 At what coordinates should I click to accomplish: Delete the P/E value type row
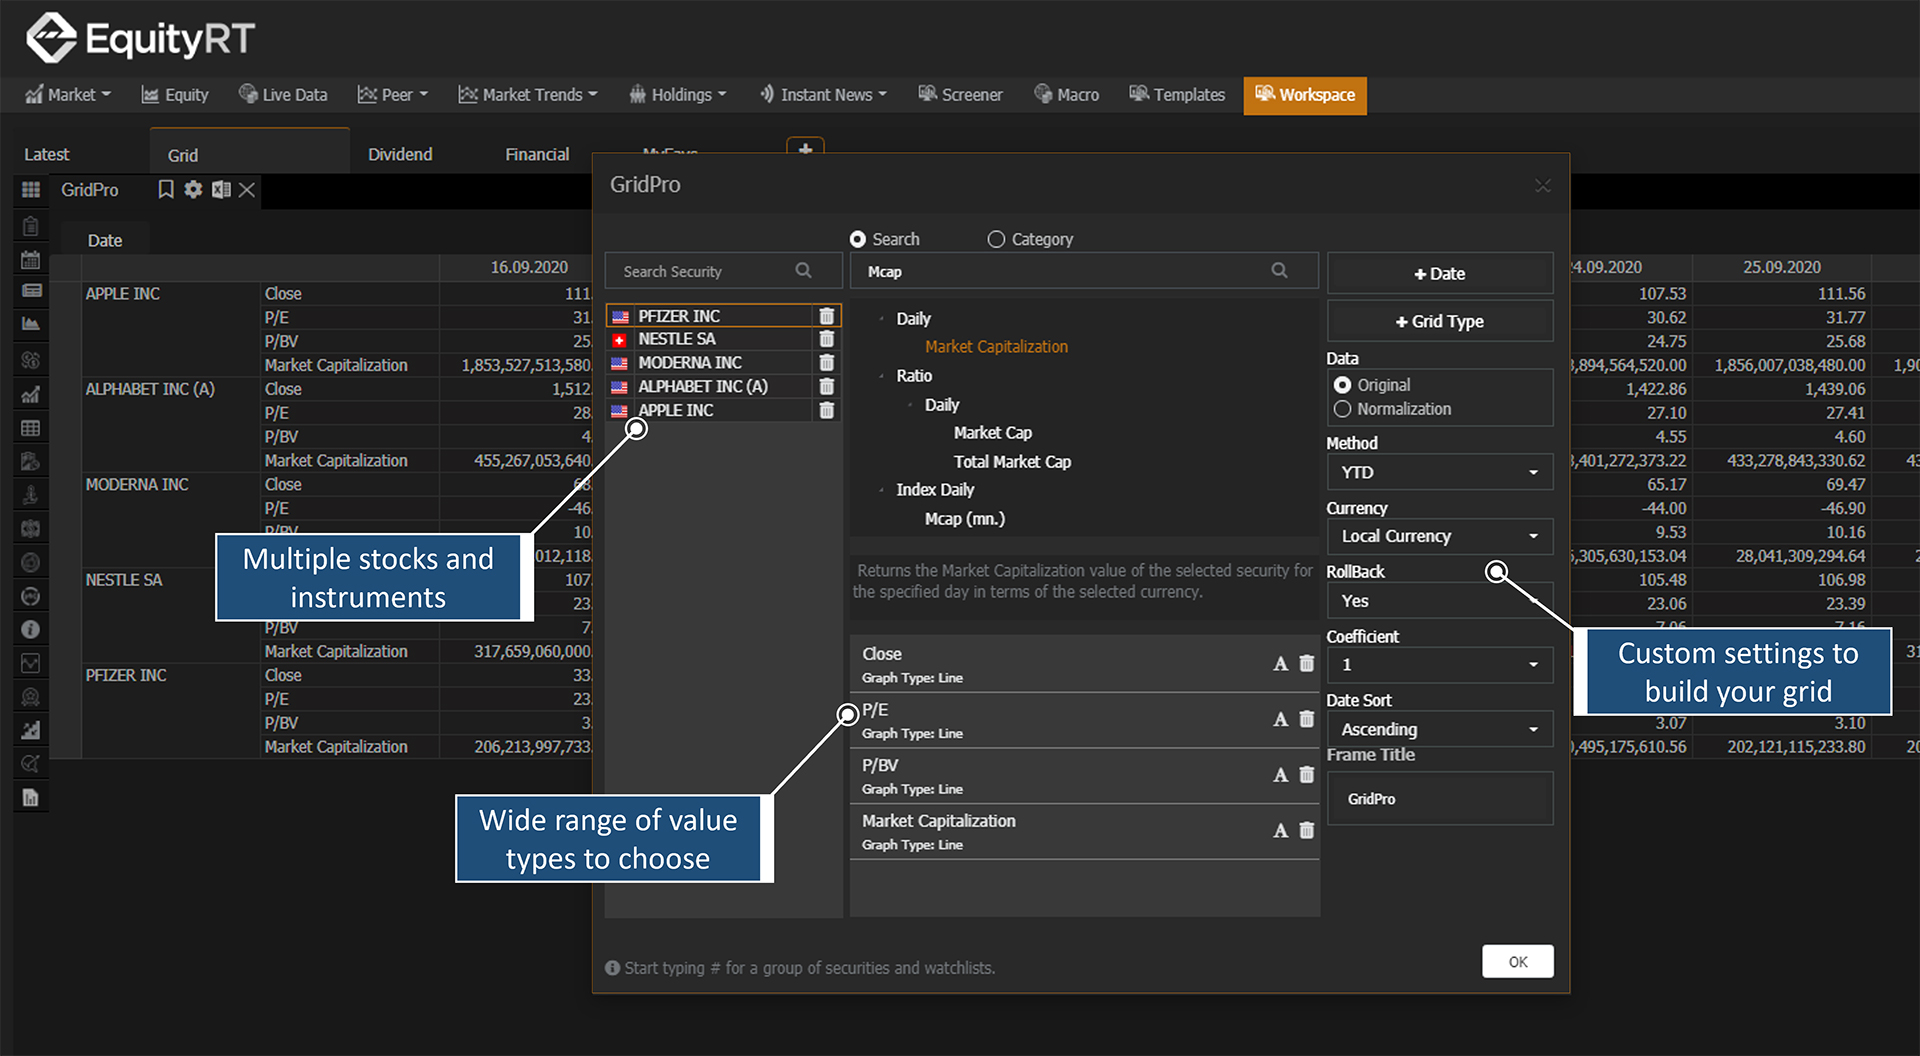[1306, 719]
